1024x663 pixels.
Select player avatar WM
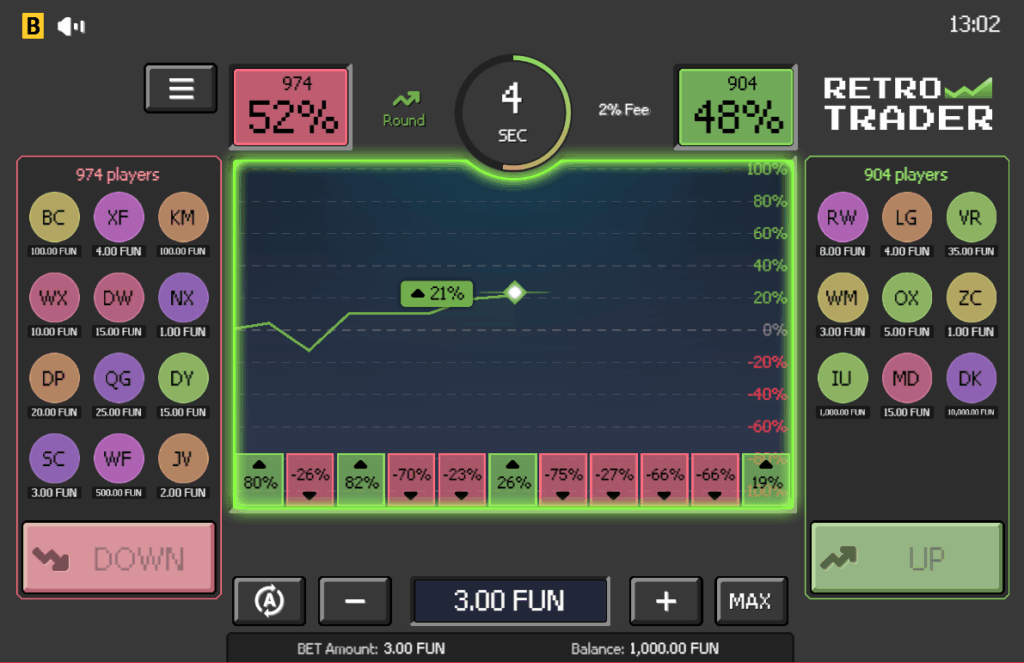point(842,298)
